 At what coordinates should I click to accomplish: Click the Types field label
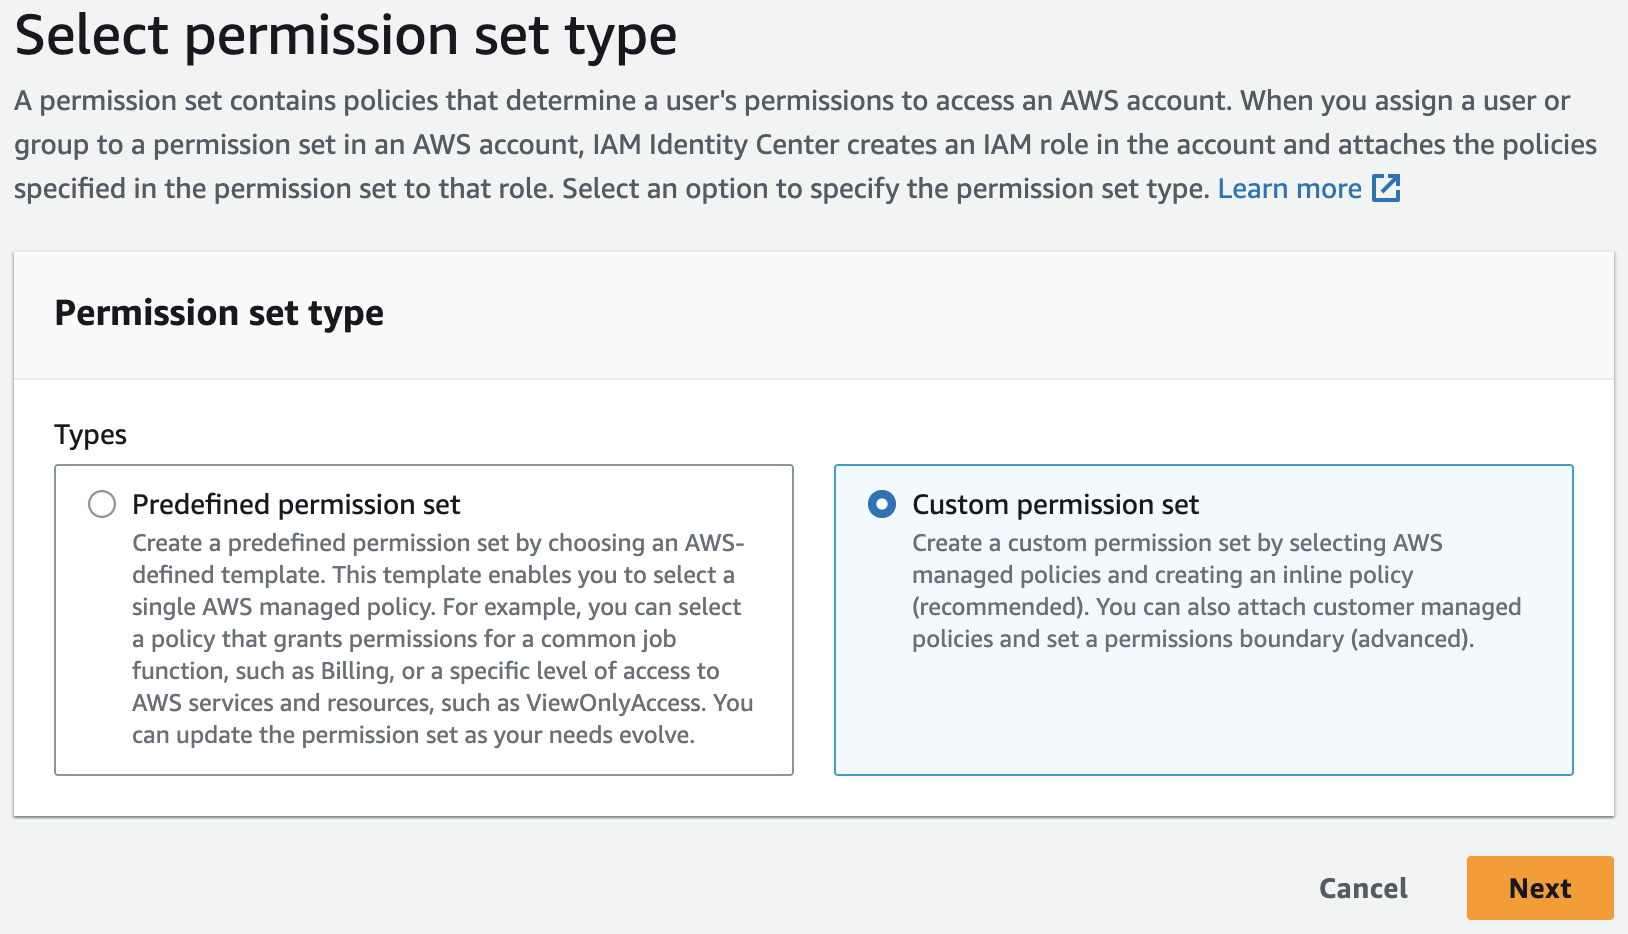91,435
